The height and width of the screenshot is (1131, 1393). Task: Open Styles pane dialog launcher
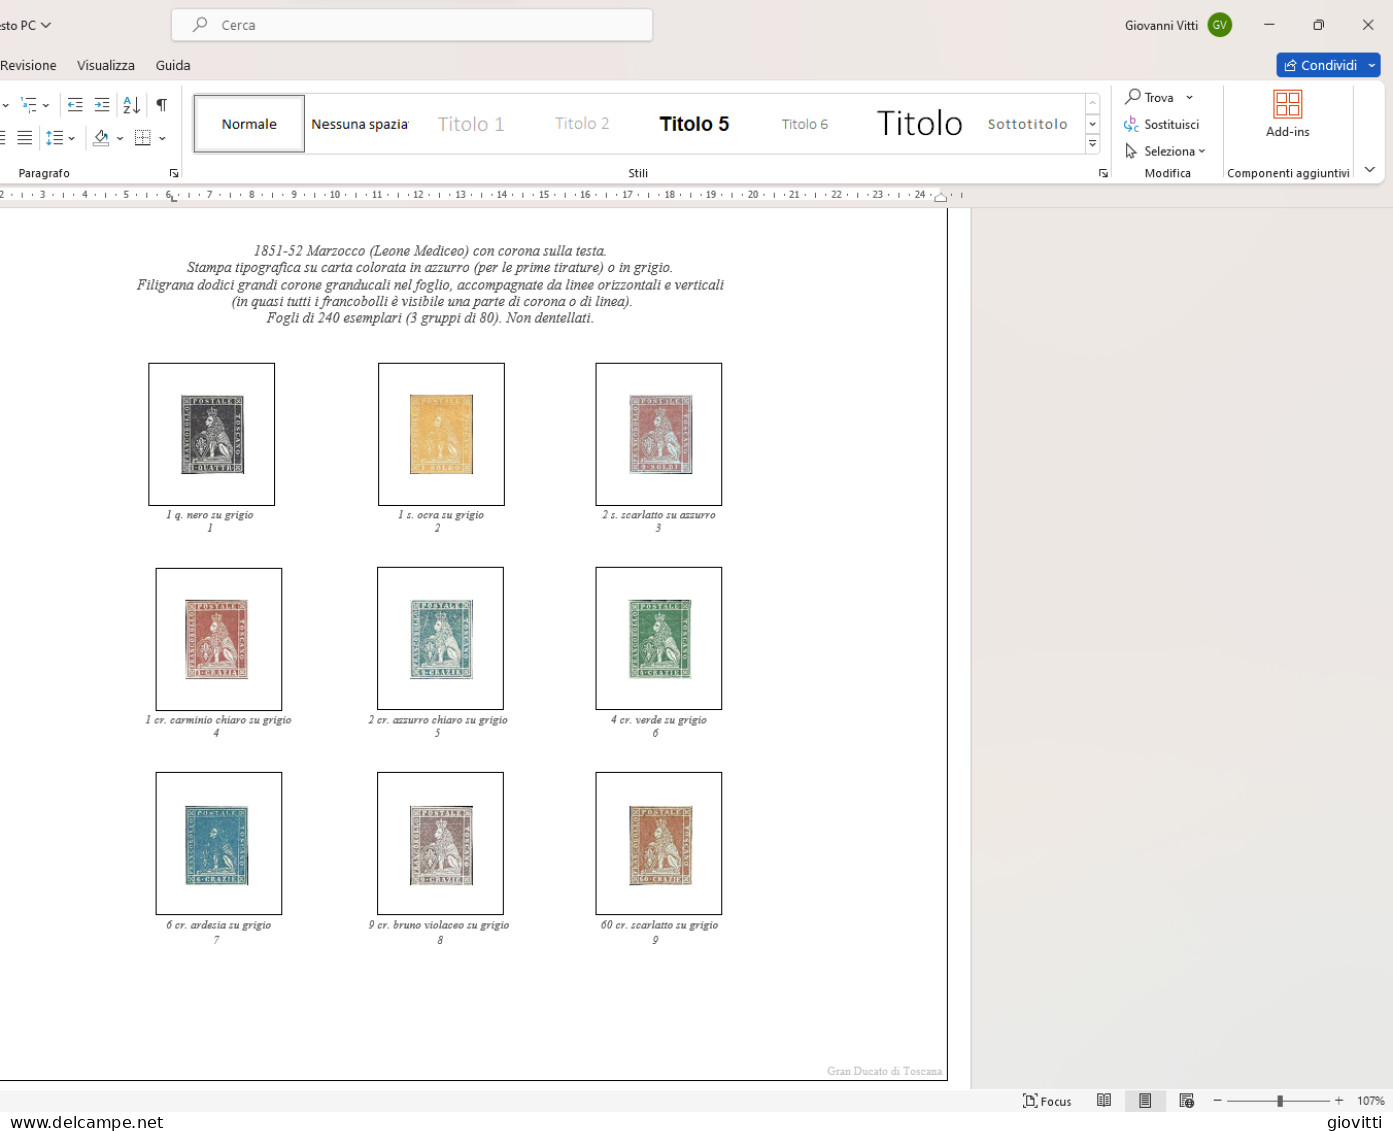(1103, 173)
